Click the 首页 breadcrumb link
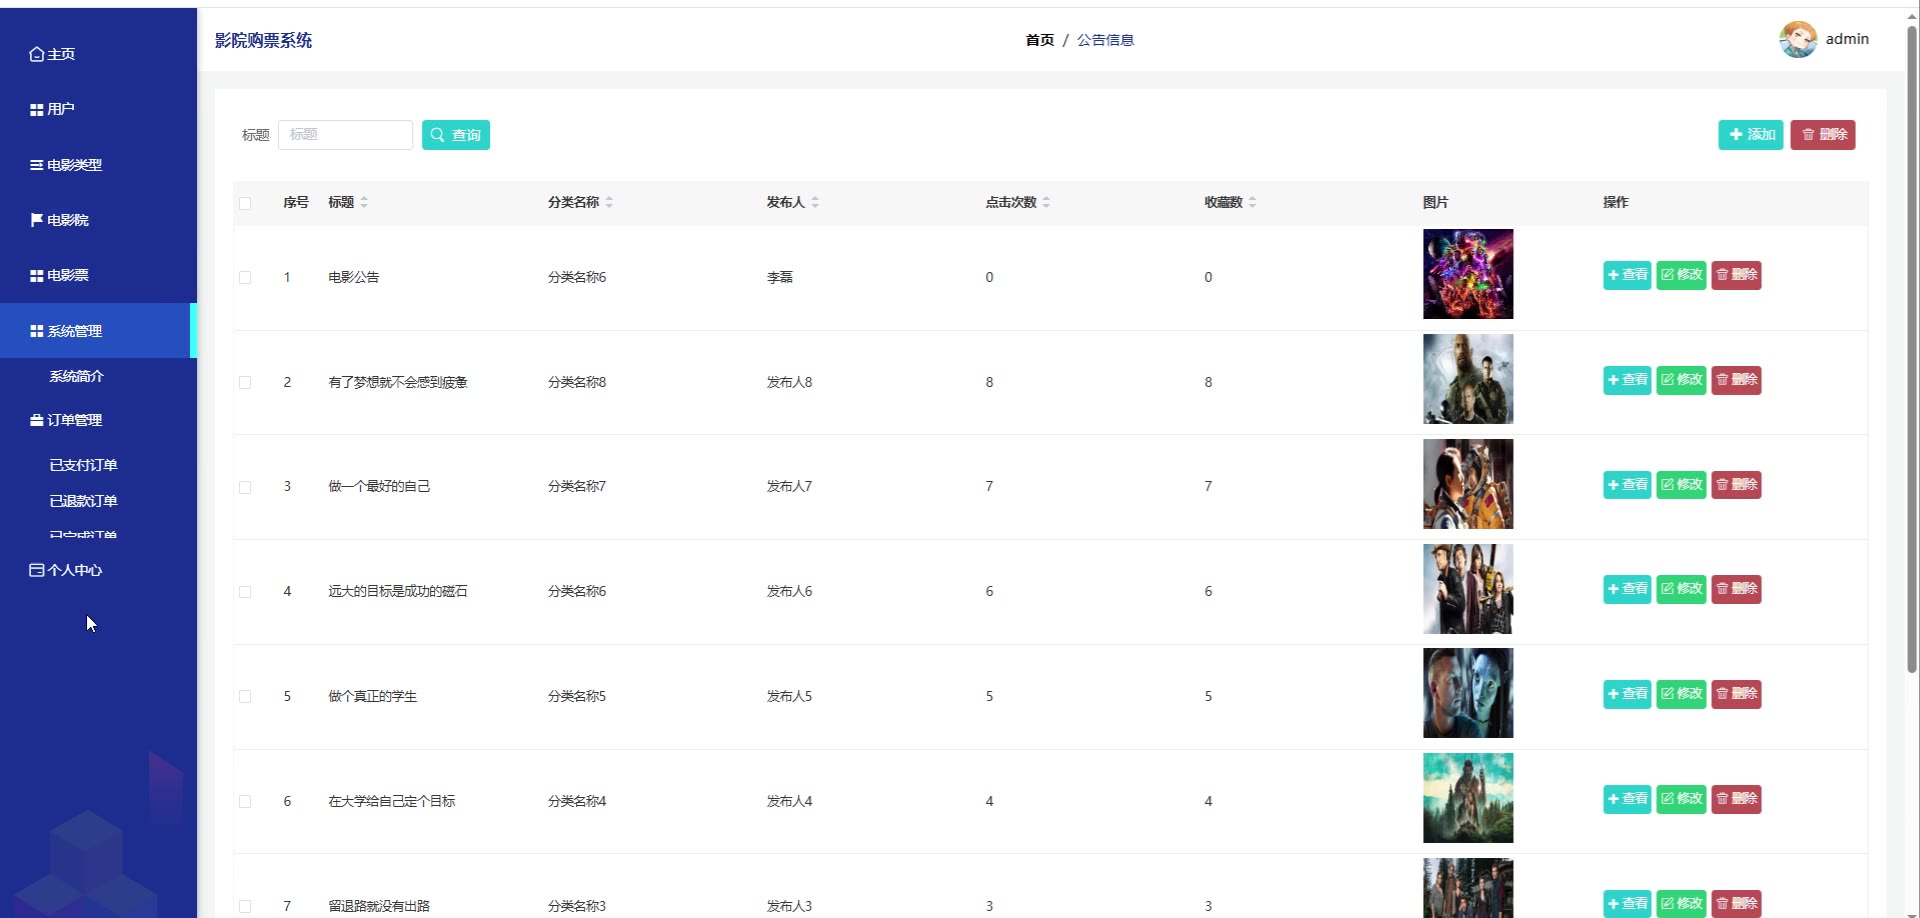Image resolution: width=1920 pixels, height=918 pixels. (1040, 40)
